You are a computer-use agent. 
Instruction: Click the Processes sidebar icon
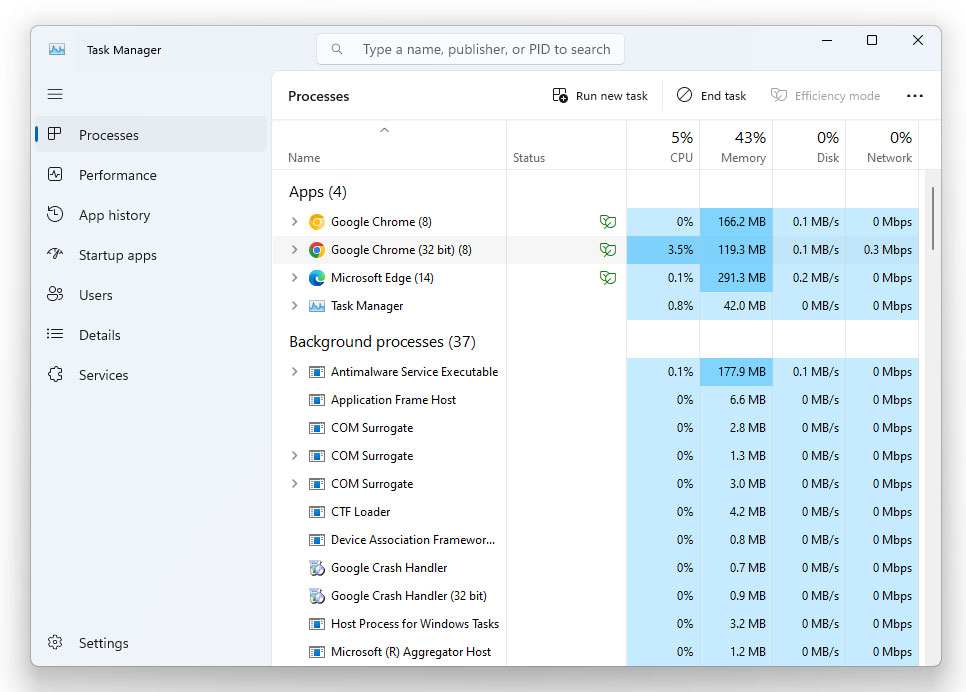pyautogui.click(x=55, y=134)
